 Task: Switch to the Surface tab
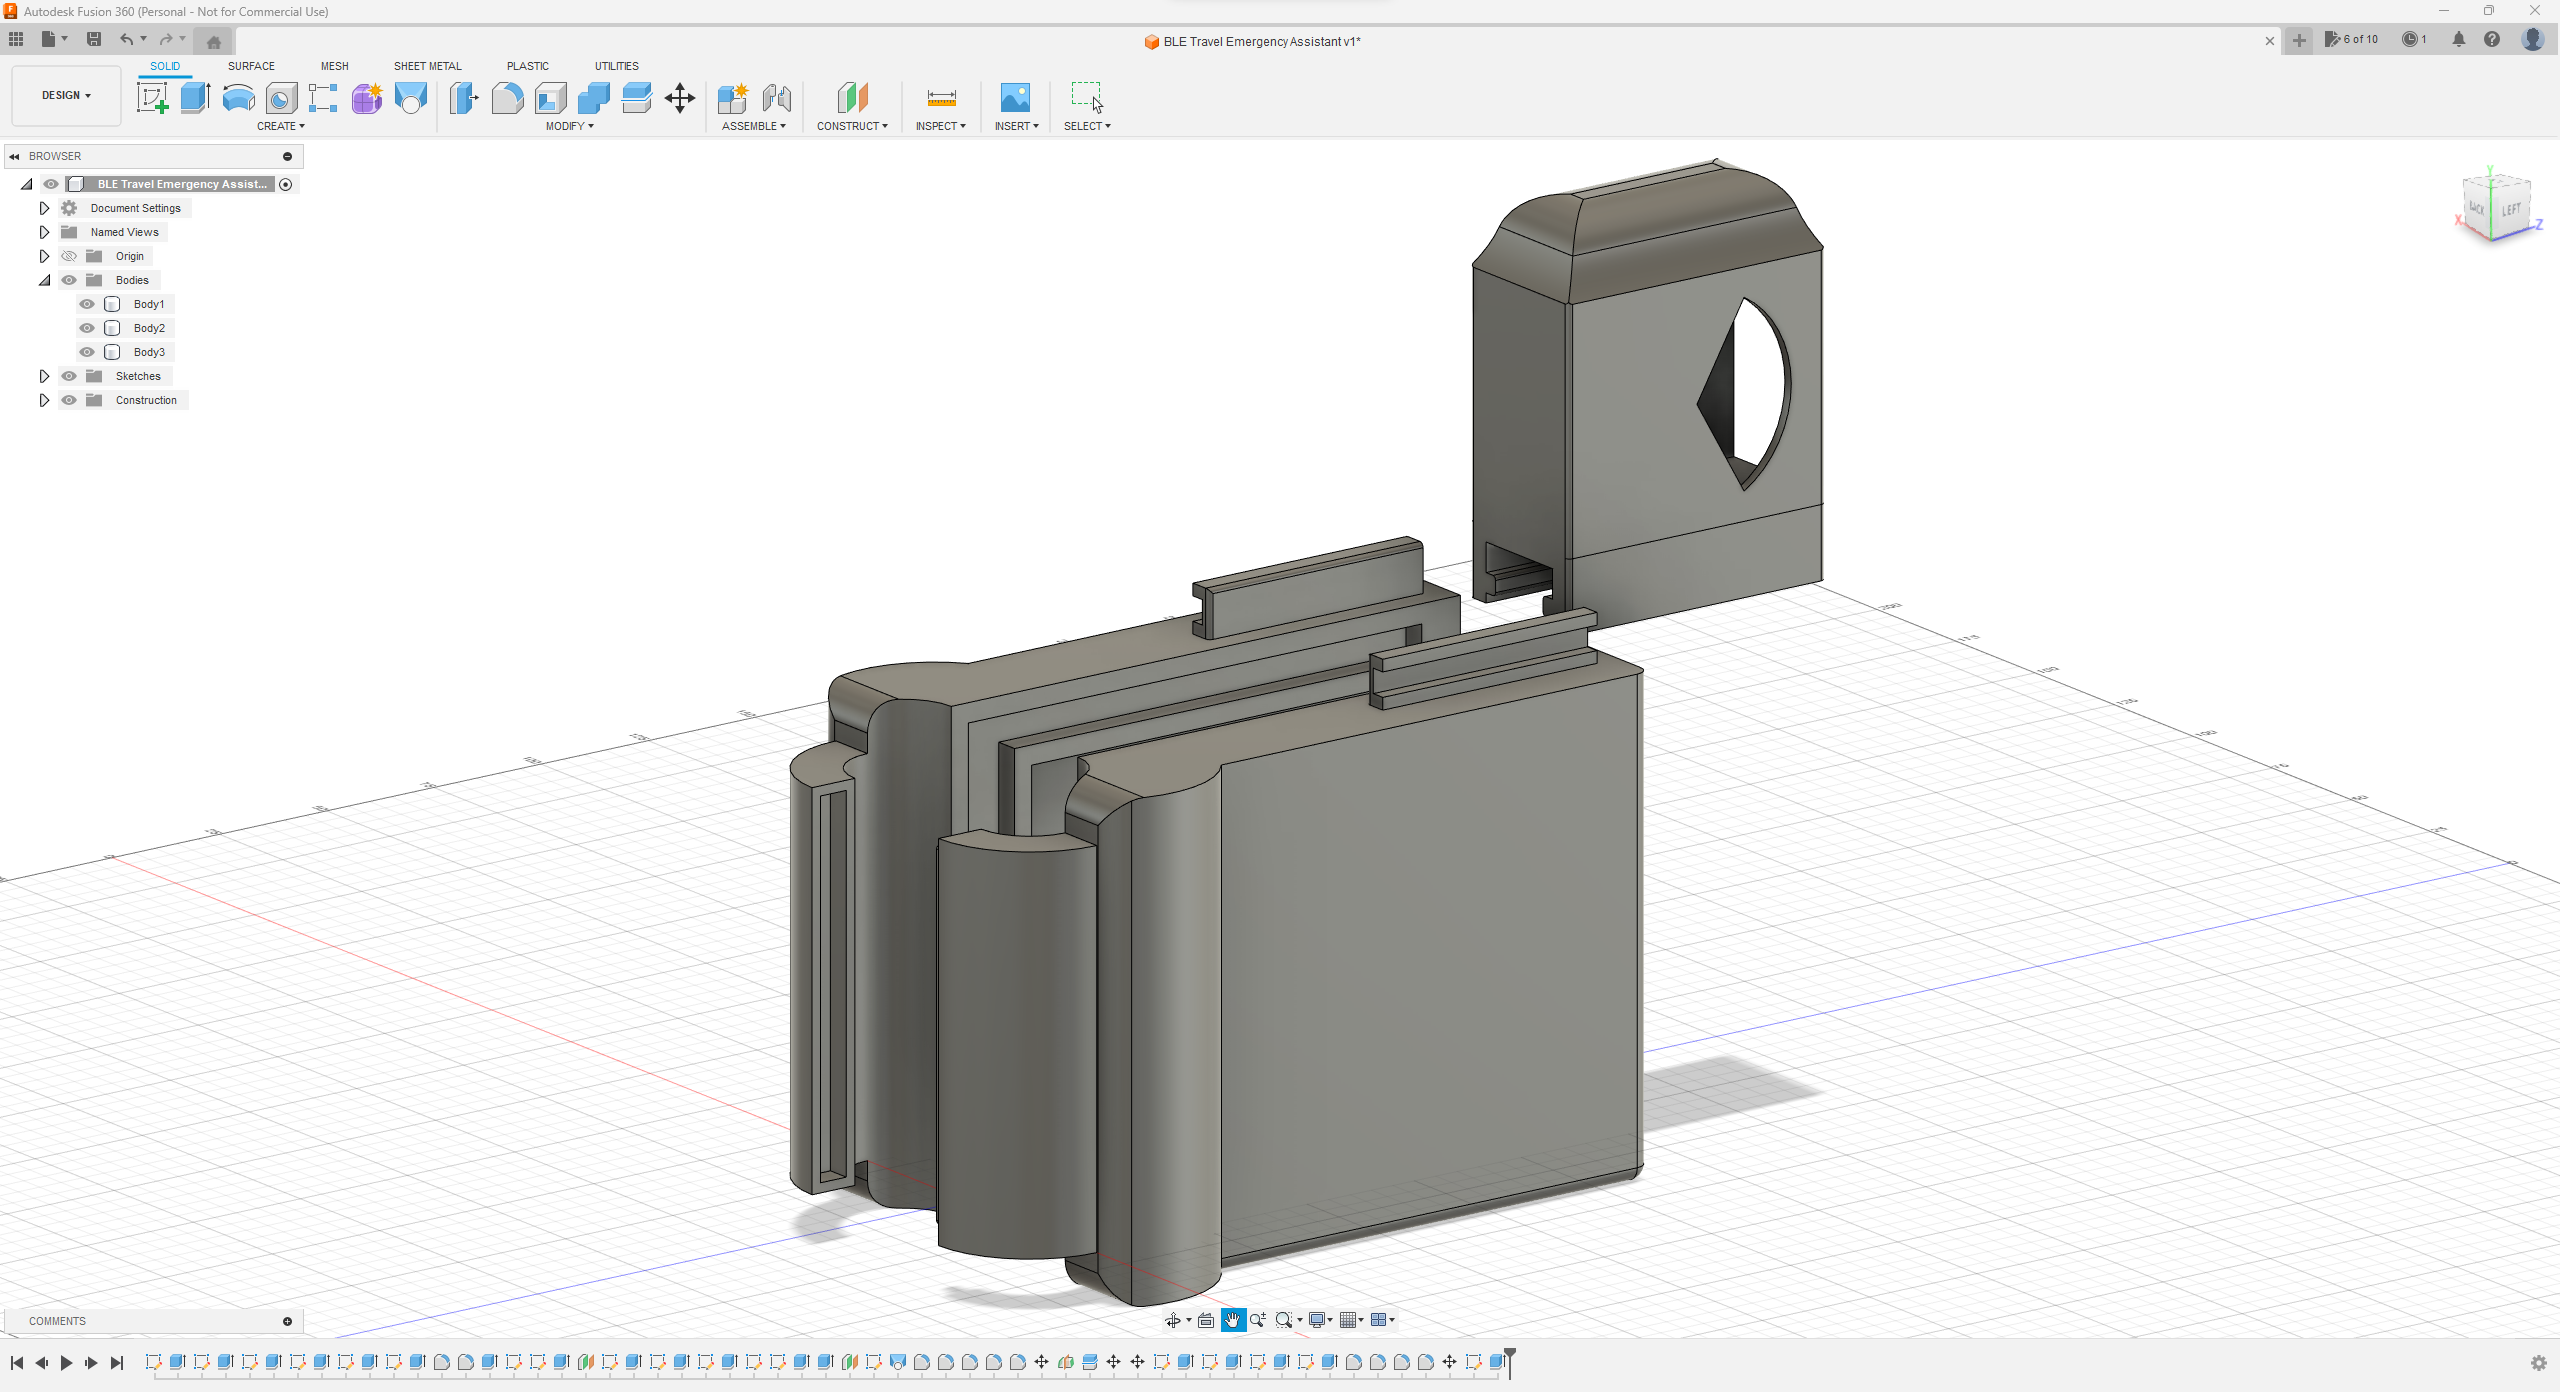point(250,65)
